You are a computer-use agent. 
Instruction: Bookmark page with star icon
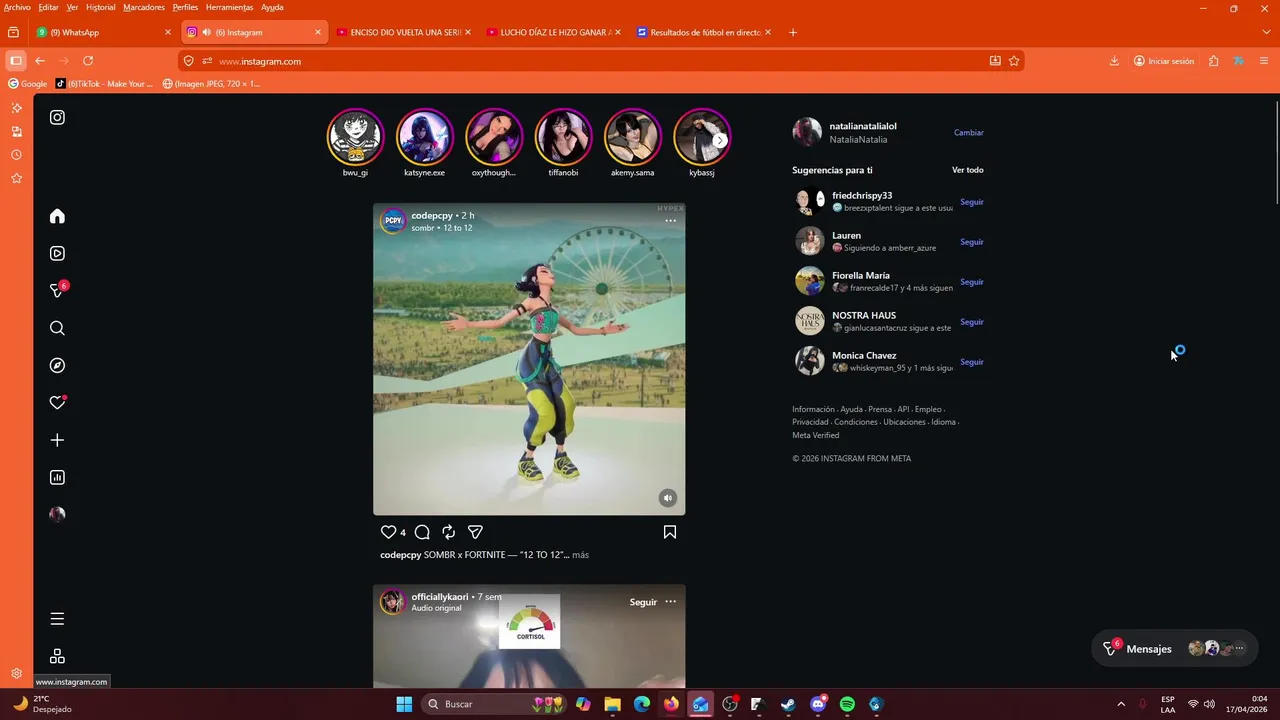pyautogui.click(x=1014, y=61)
